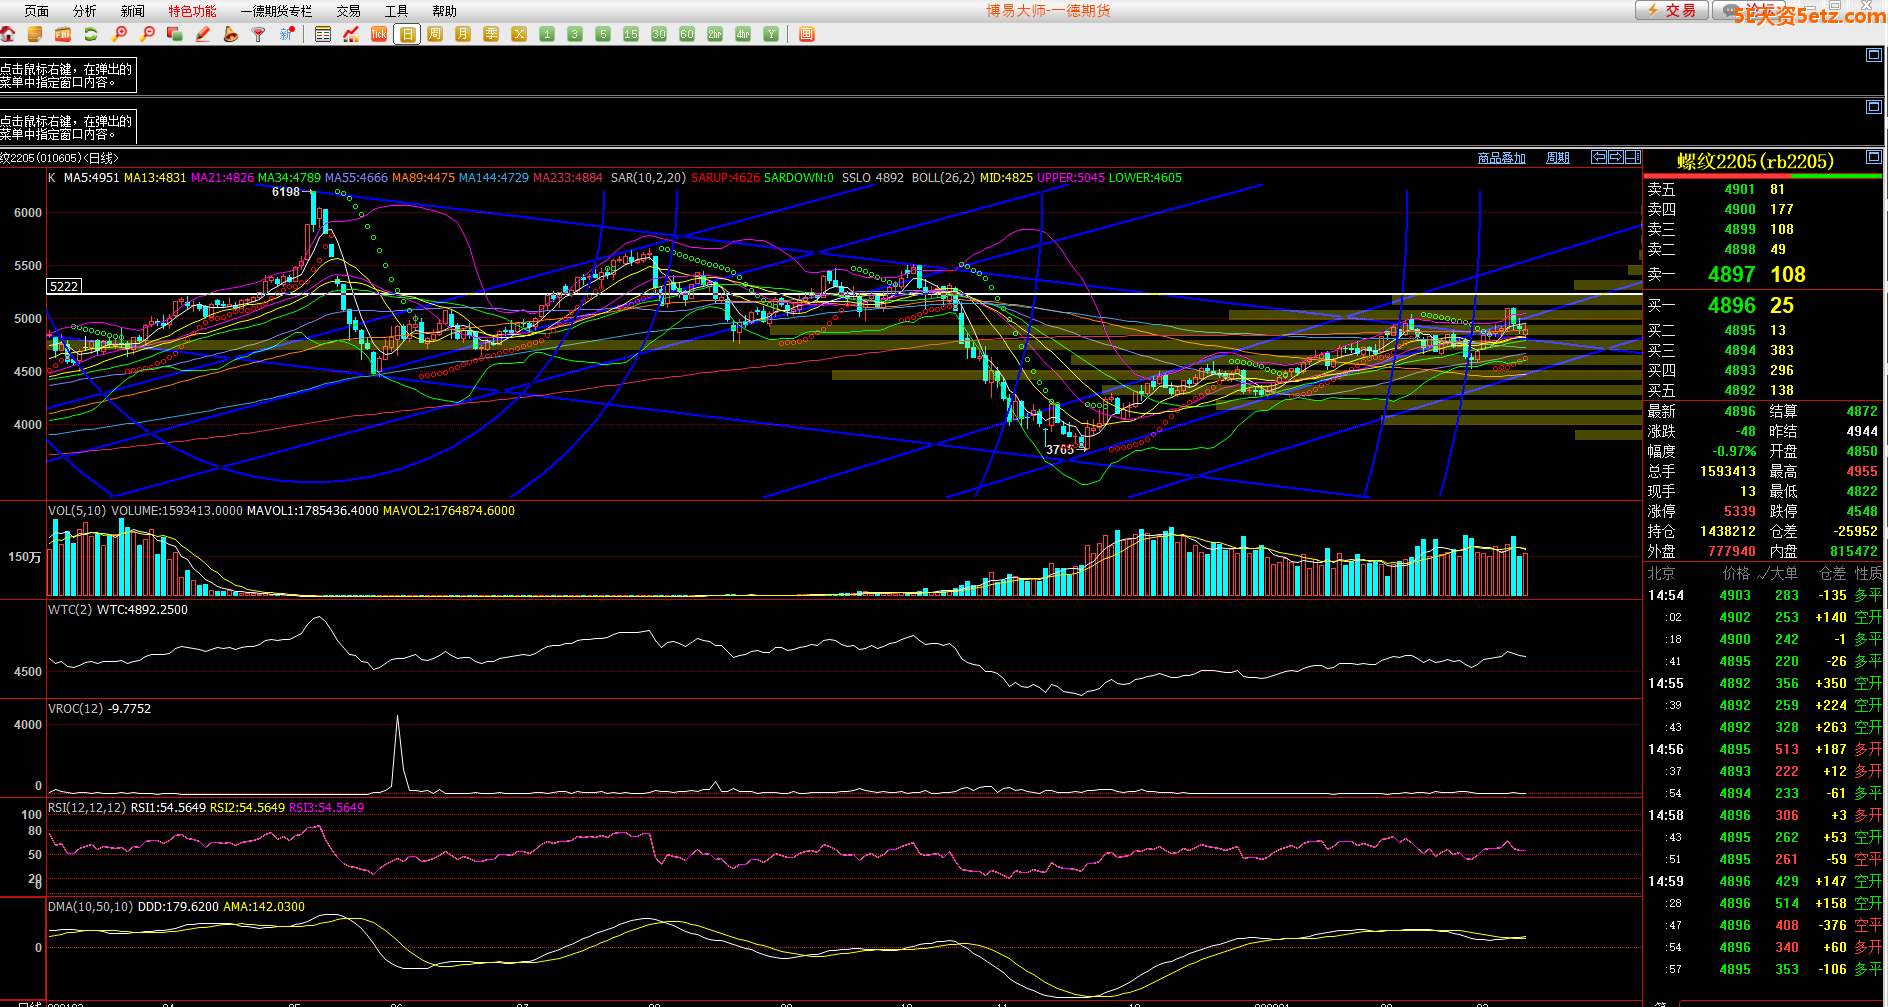Image resolution: width=1888 pixels, height=1007 pixels.
Task: Open the 周期 period dropdown link
Action: pos(1557,158)
